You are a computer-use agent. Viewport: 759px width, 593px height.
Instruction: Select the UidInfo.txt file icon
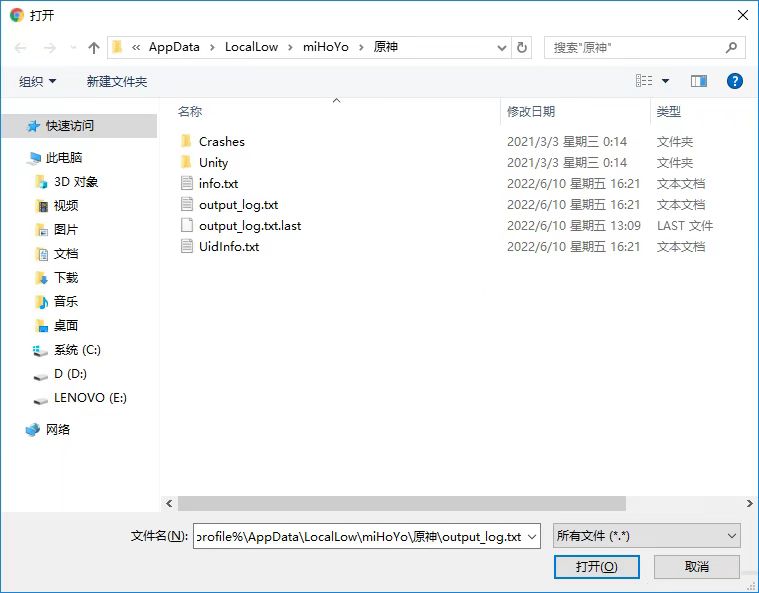click(186, 246)
